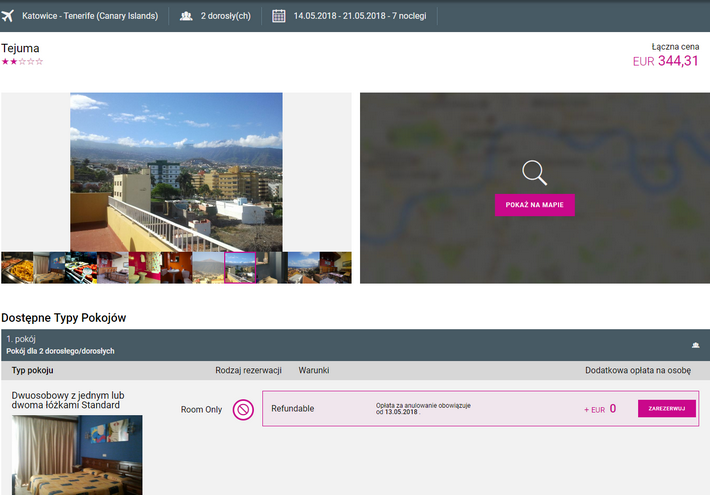Click the service bell icon in room header
Image resolution: width=710 pixels, height=495 pixels.
[x=695, y=345]
